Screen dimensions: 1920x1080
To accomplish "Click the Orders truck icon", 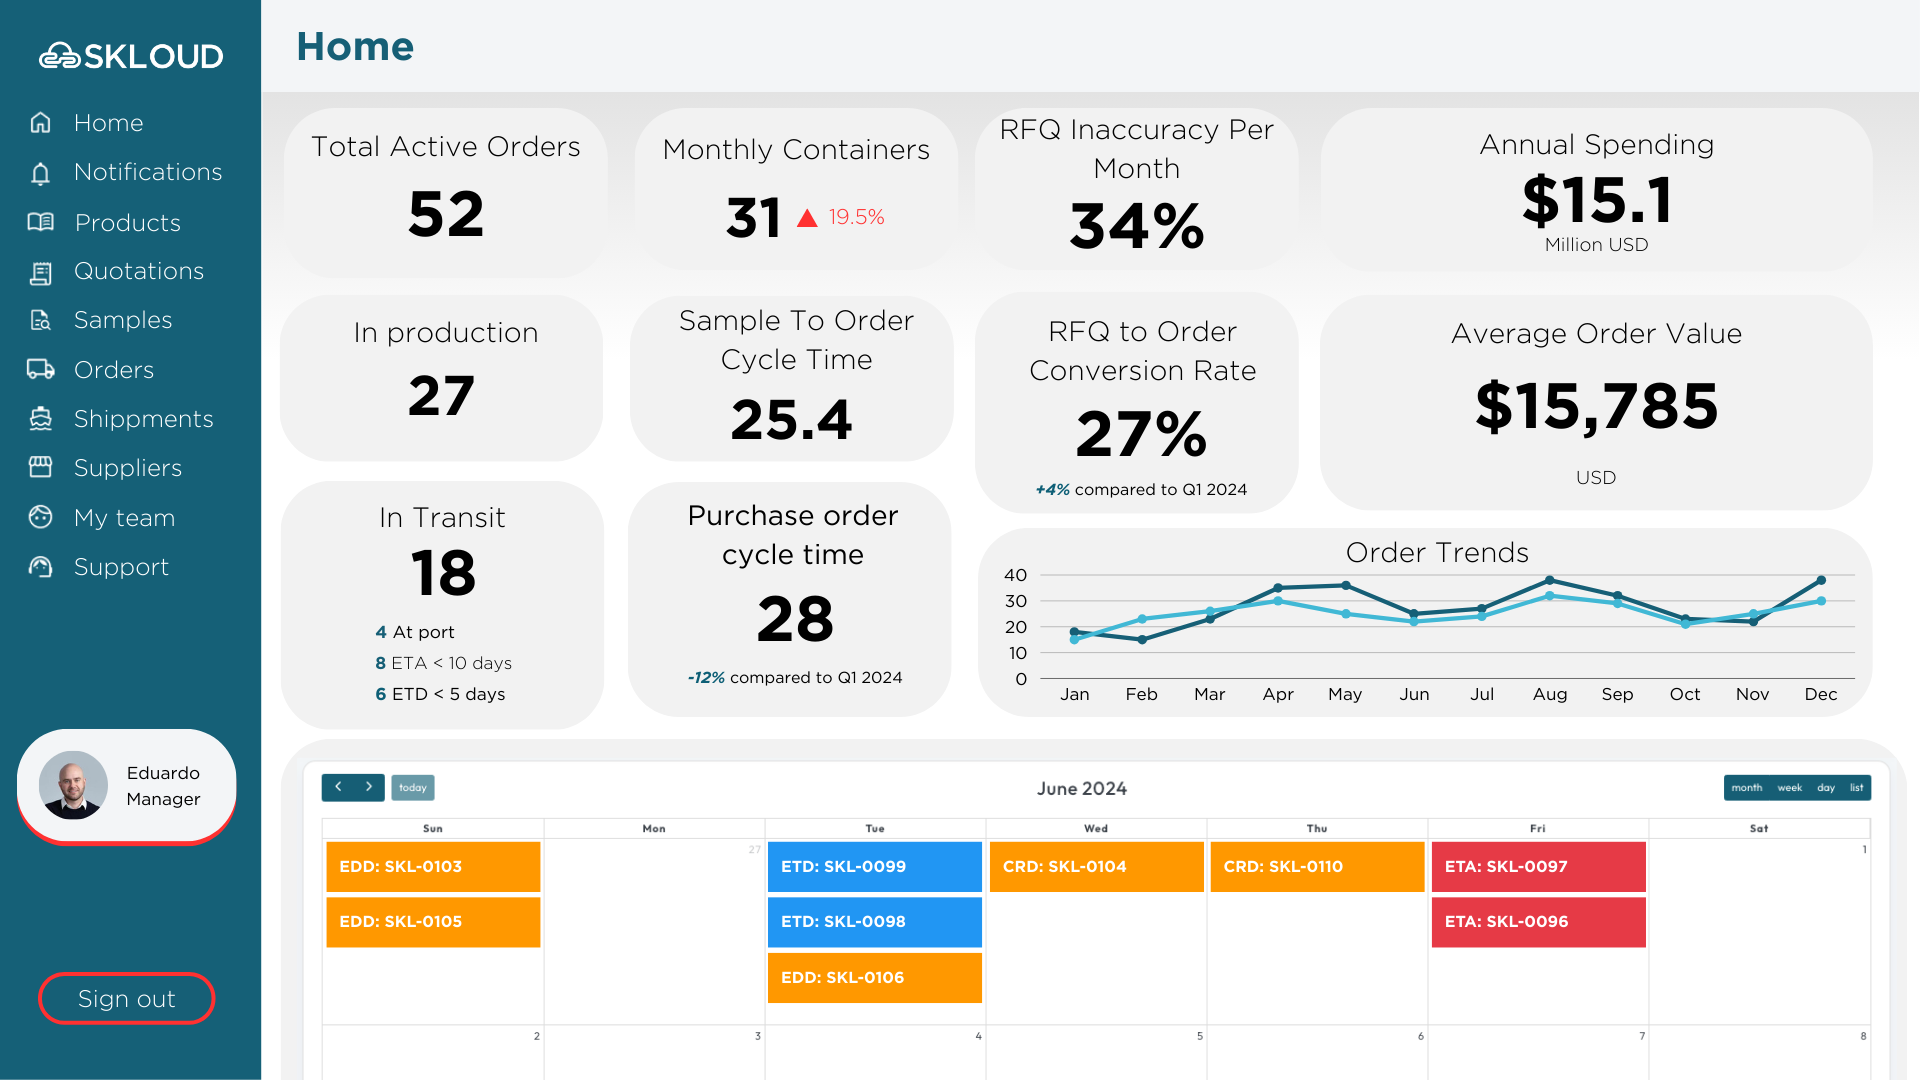I will (40, 369).
